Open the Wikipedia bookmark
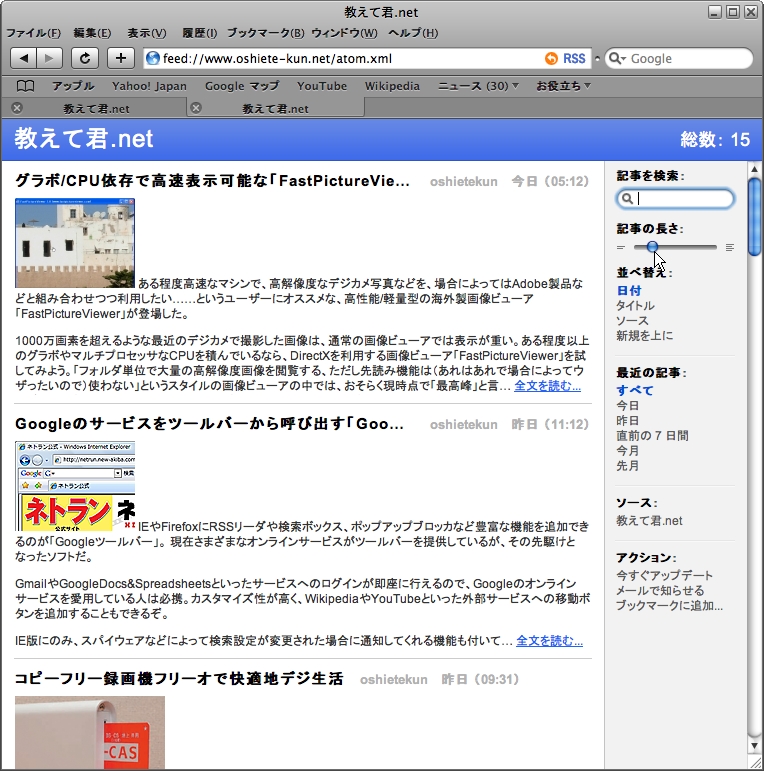Screen dimensions: 764x771 [x=392, y=86]
